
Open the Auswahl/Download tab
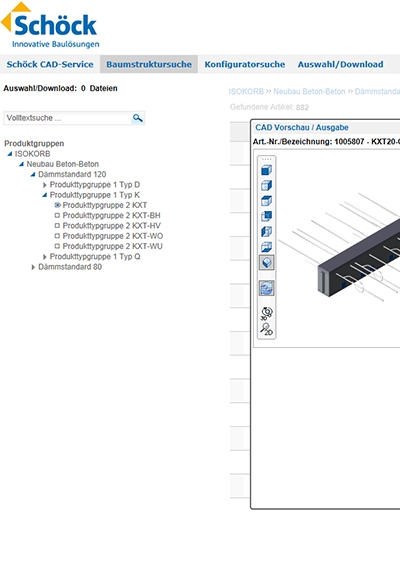pos(340,64)
